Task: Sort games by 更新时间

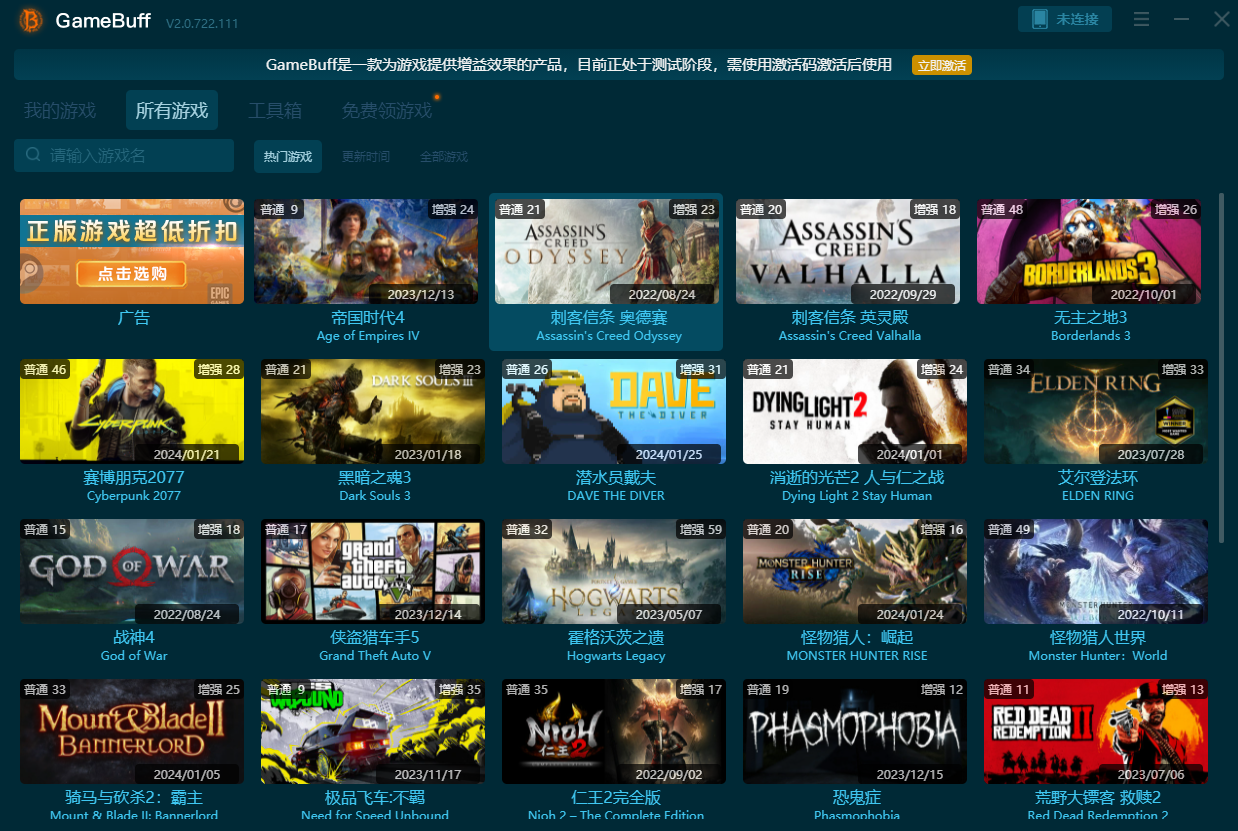Action: 366,156
